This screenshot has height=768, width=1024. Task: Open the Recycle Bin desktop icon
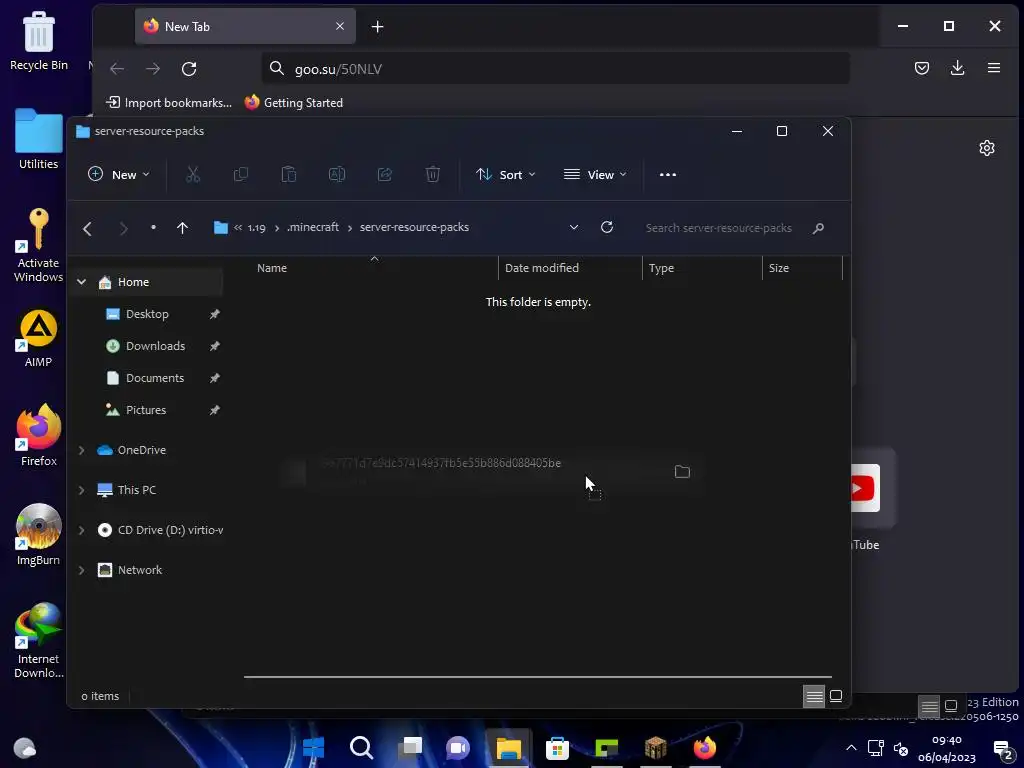(x=39, y=40)
